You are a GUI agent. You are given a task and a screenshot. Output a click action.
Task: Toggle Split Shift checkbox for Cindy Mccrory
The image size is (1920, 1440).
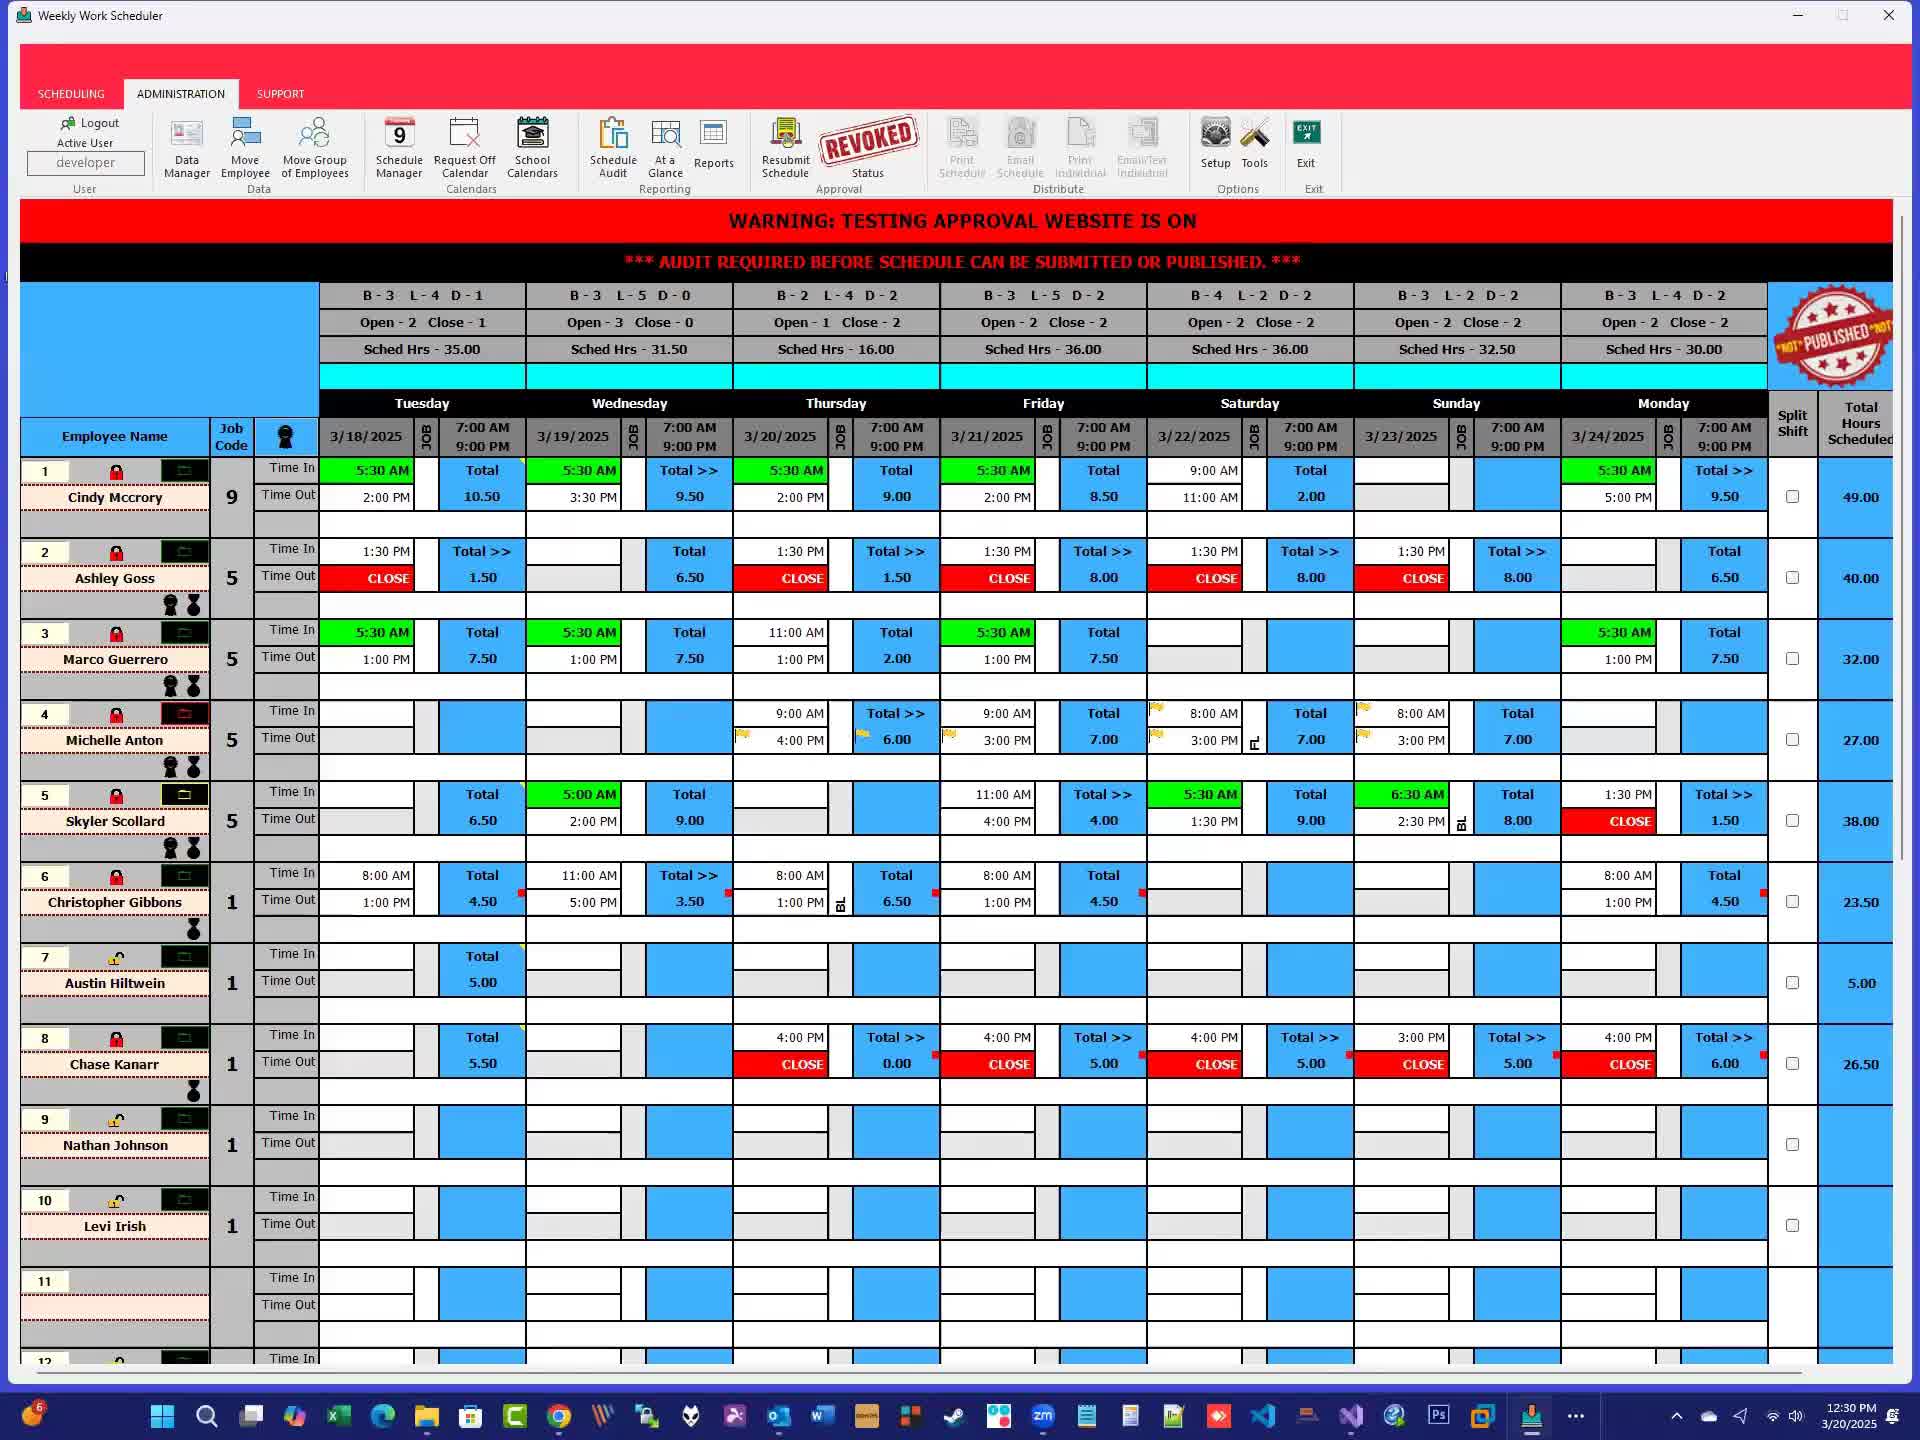pos(1792,497)
